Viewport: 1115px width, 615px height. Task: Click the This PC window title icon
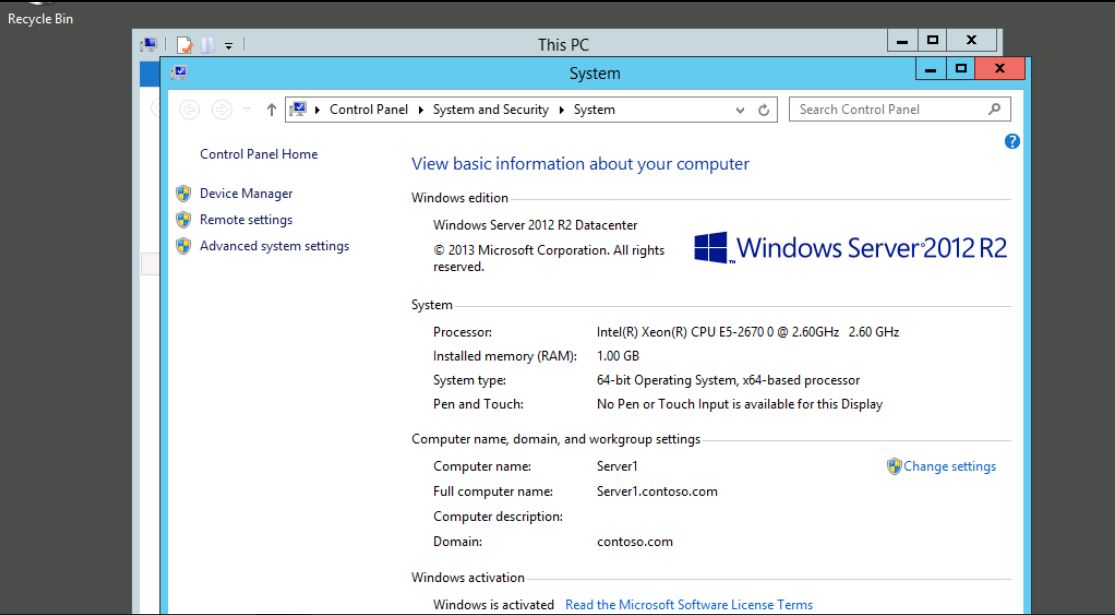tap(149, 45)
